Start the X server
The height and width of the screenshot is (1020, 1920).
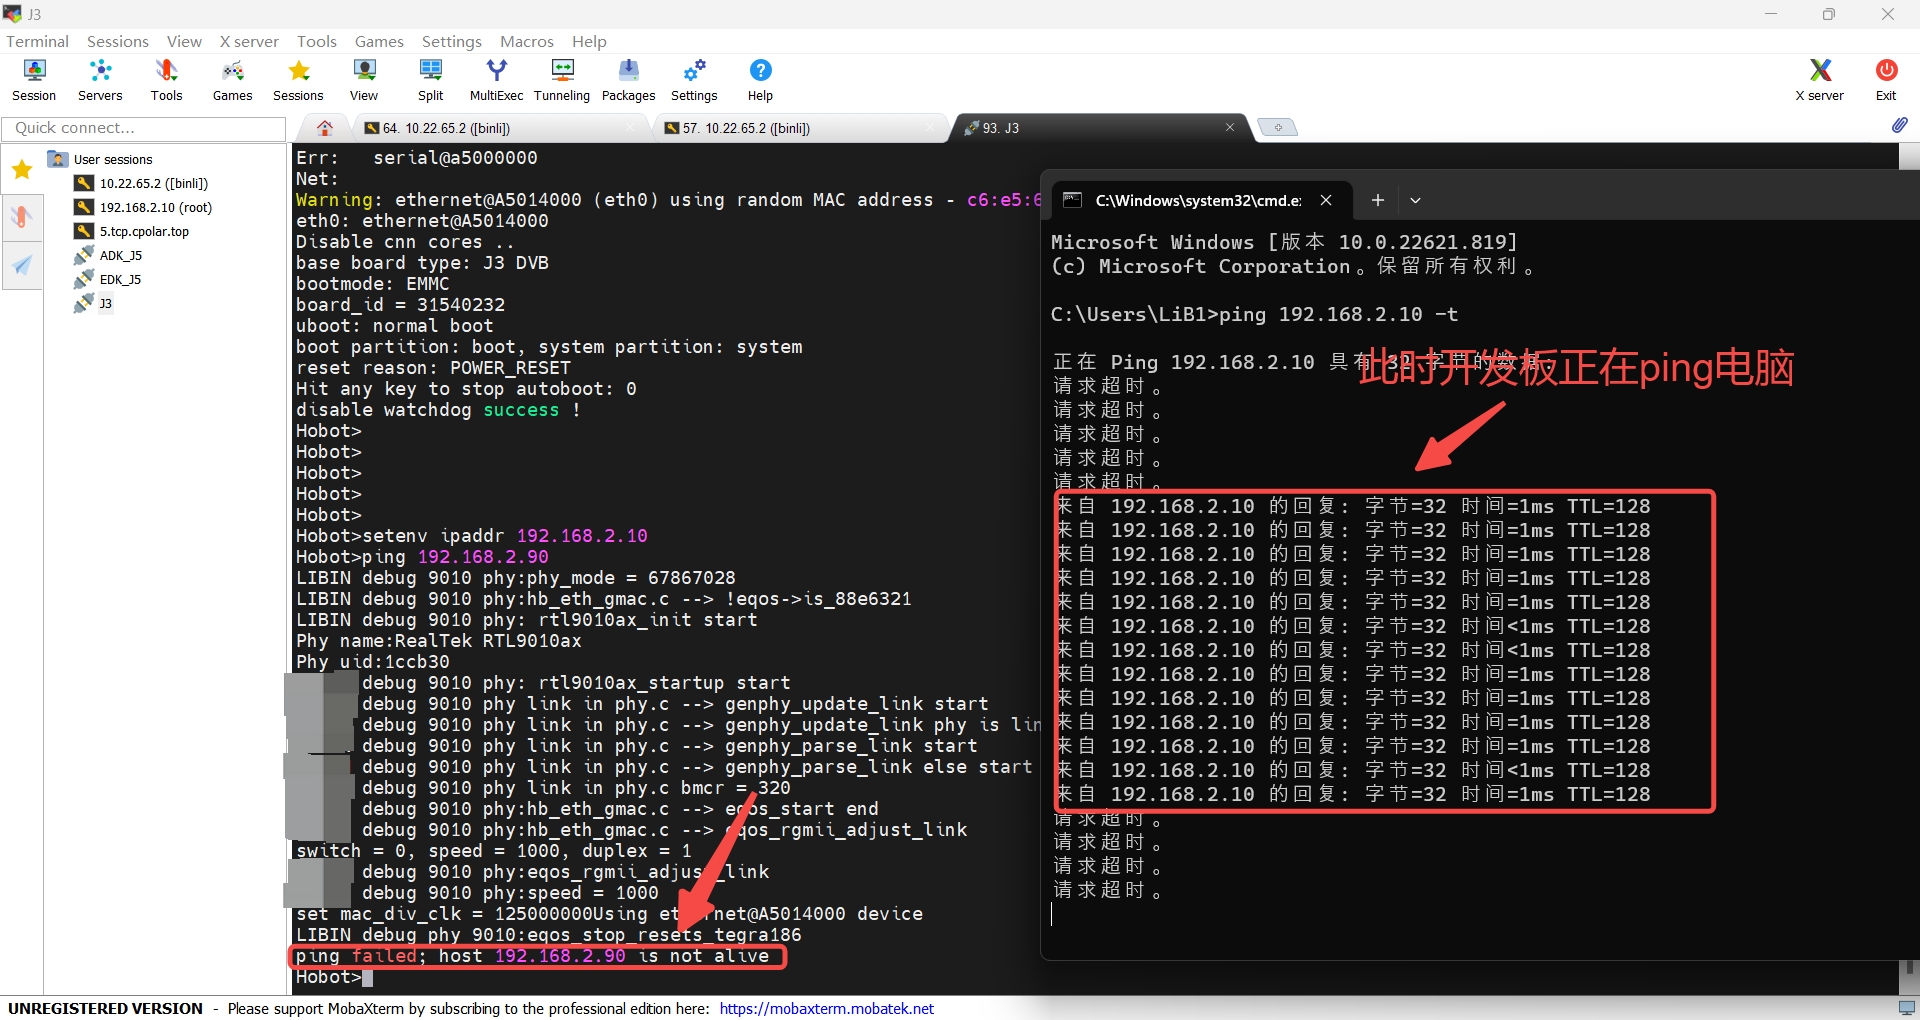tap(1819, 80)
